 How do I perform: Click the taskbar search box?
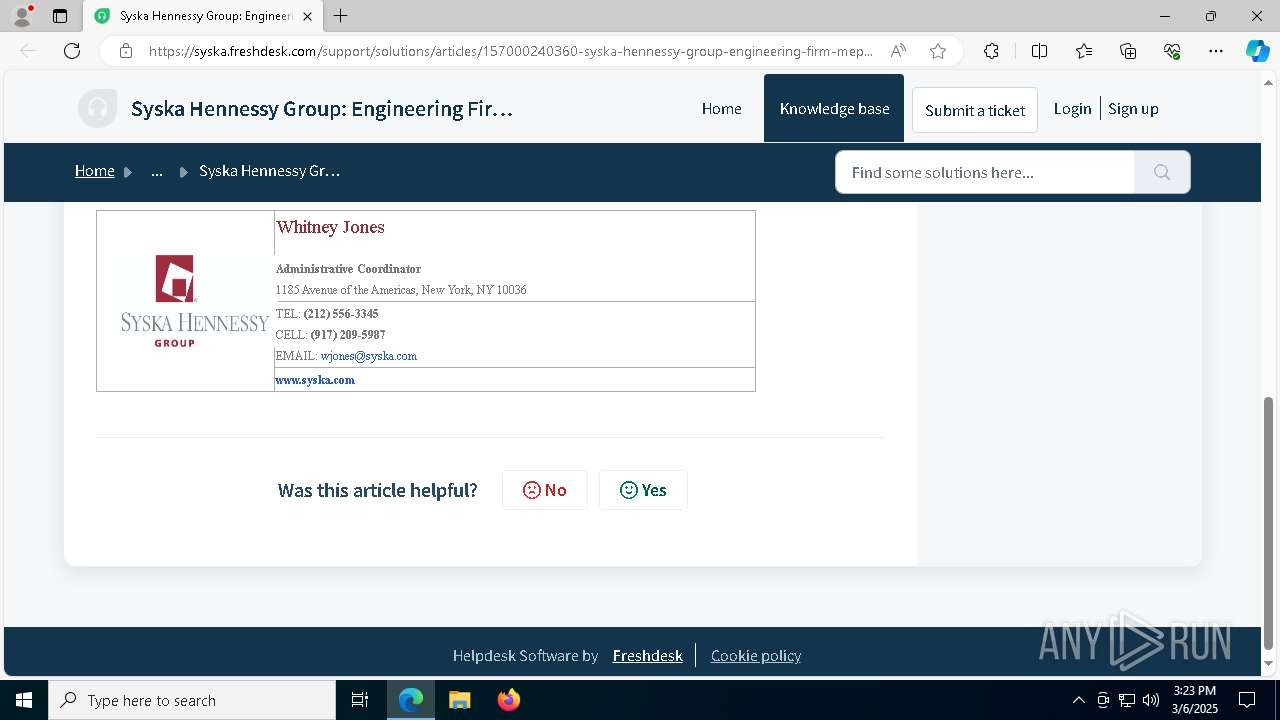pos(192,700)
